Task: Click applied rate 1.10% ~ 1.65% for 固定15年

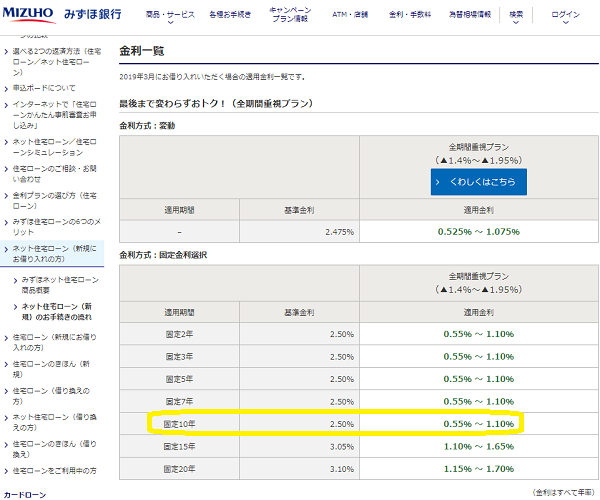Action: coord(479,446)
